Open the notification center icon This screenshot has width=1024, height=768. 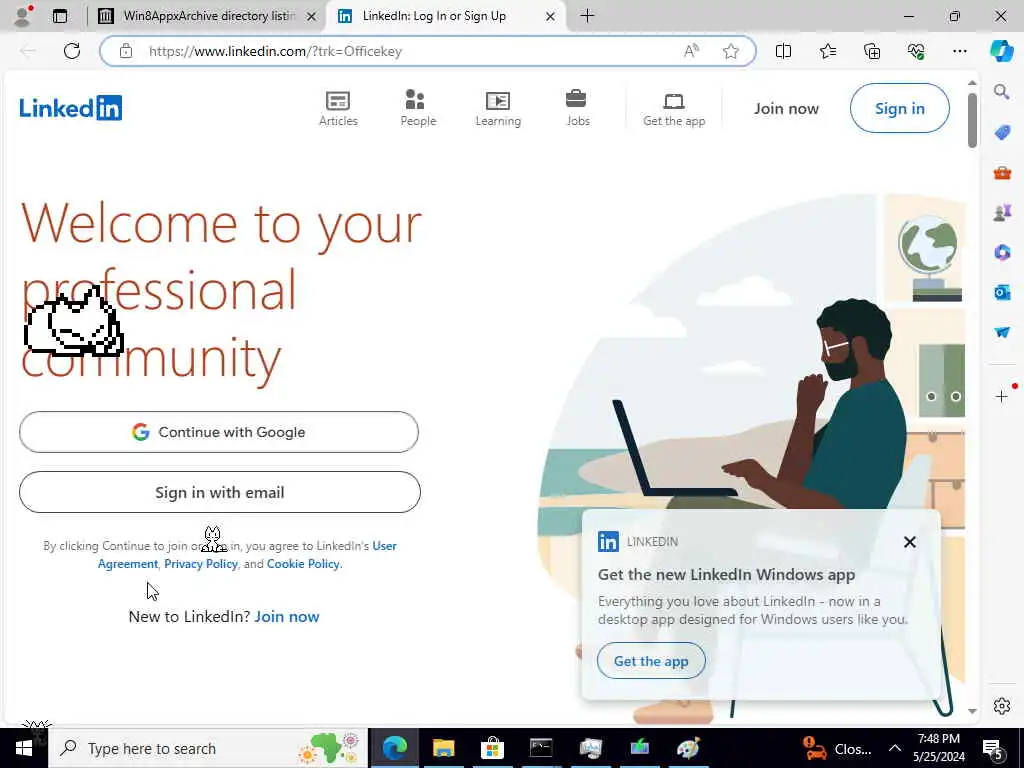pyautogui.click(x=993, y=749)
